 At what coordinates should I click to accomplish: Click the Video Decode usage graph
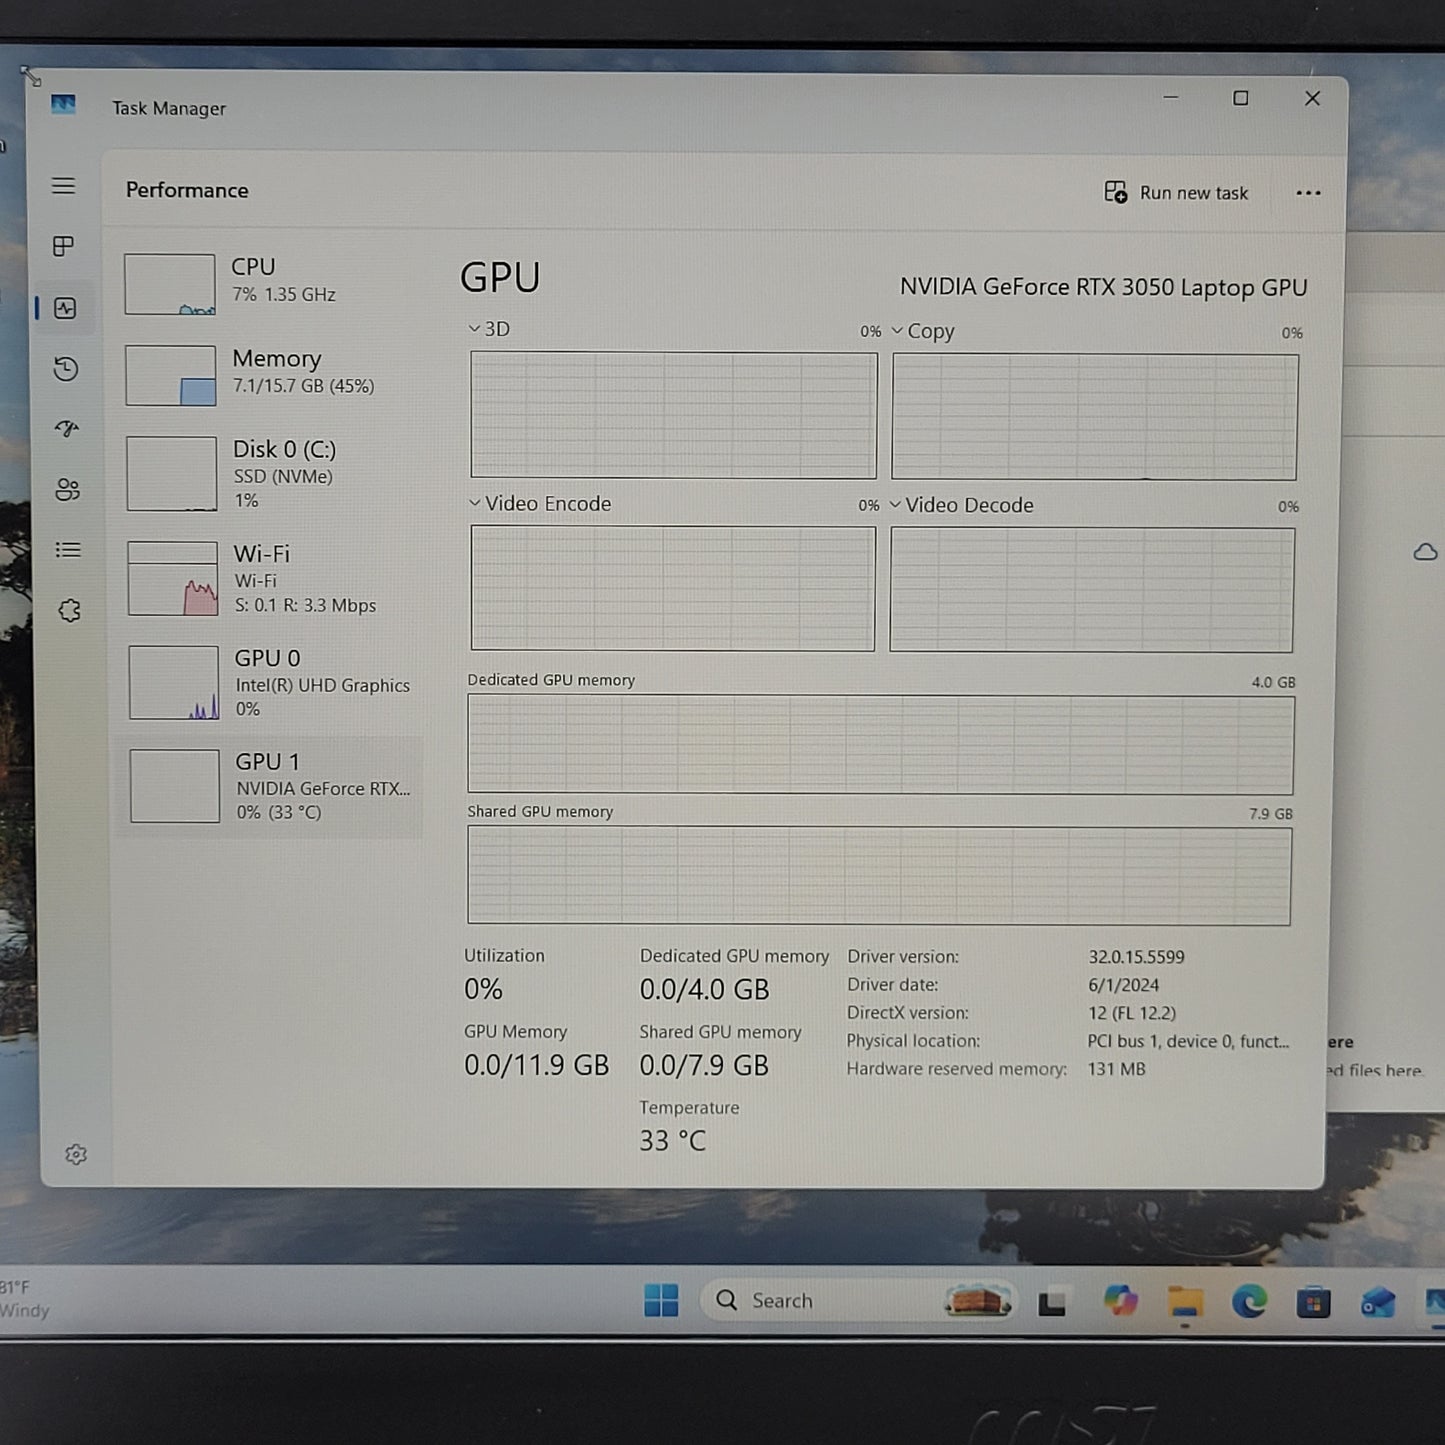(1092, 590)
